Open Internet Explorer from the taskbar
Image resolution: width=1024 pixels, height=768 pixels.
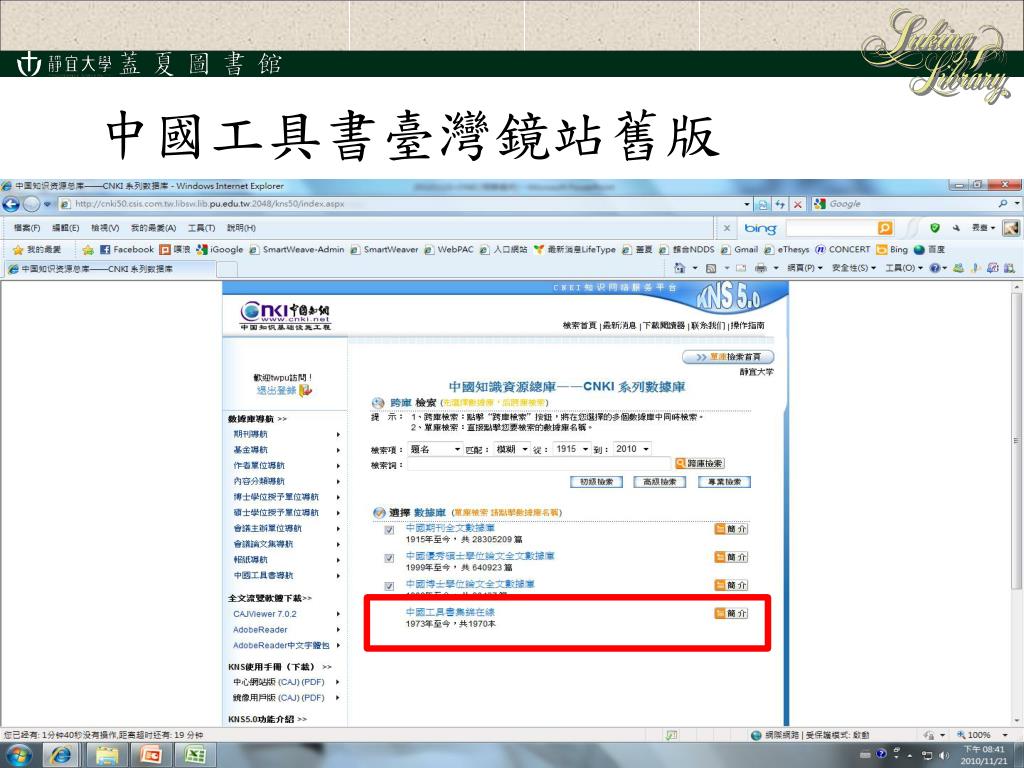pyautogui.click(x=61, y=755)
